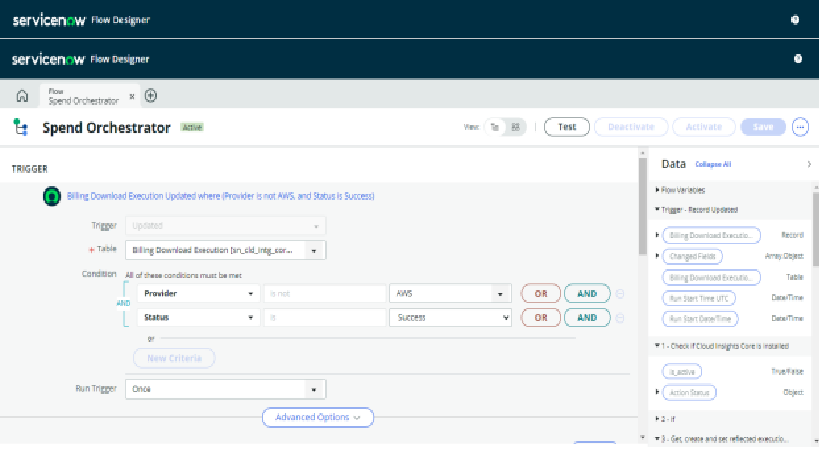The image size is (819, 460).
Task: Select the Billing Download Executio... Table pill
Action: click(711, 277)
